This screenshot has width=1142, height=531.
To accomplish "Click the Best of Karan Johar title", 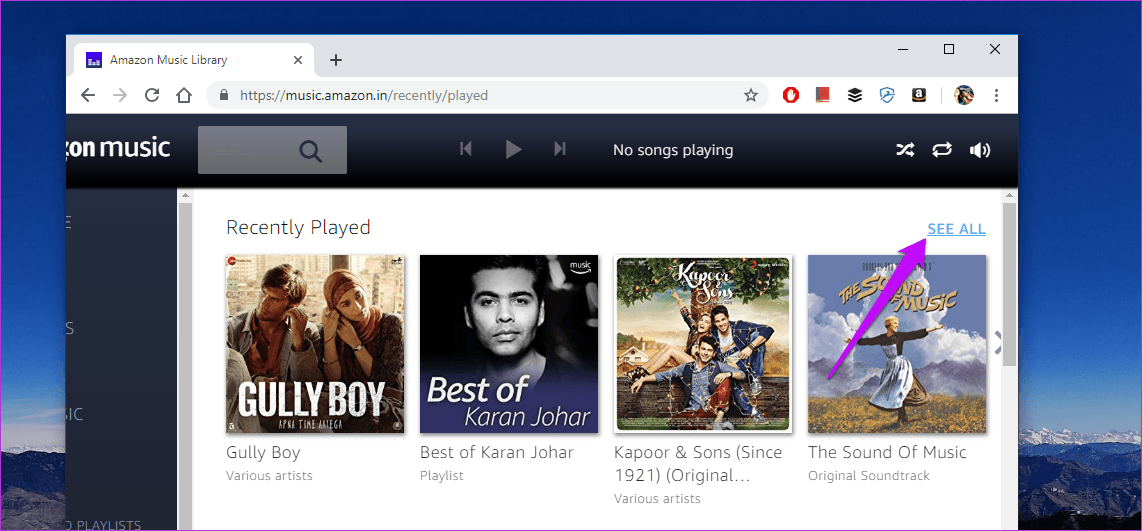I will click(x=497, y=452).
